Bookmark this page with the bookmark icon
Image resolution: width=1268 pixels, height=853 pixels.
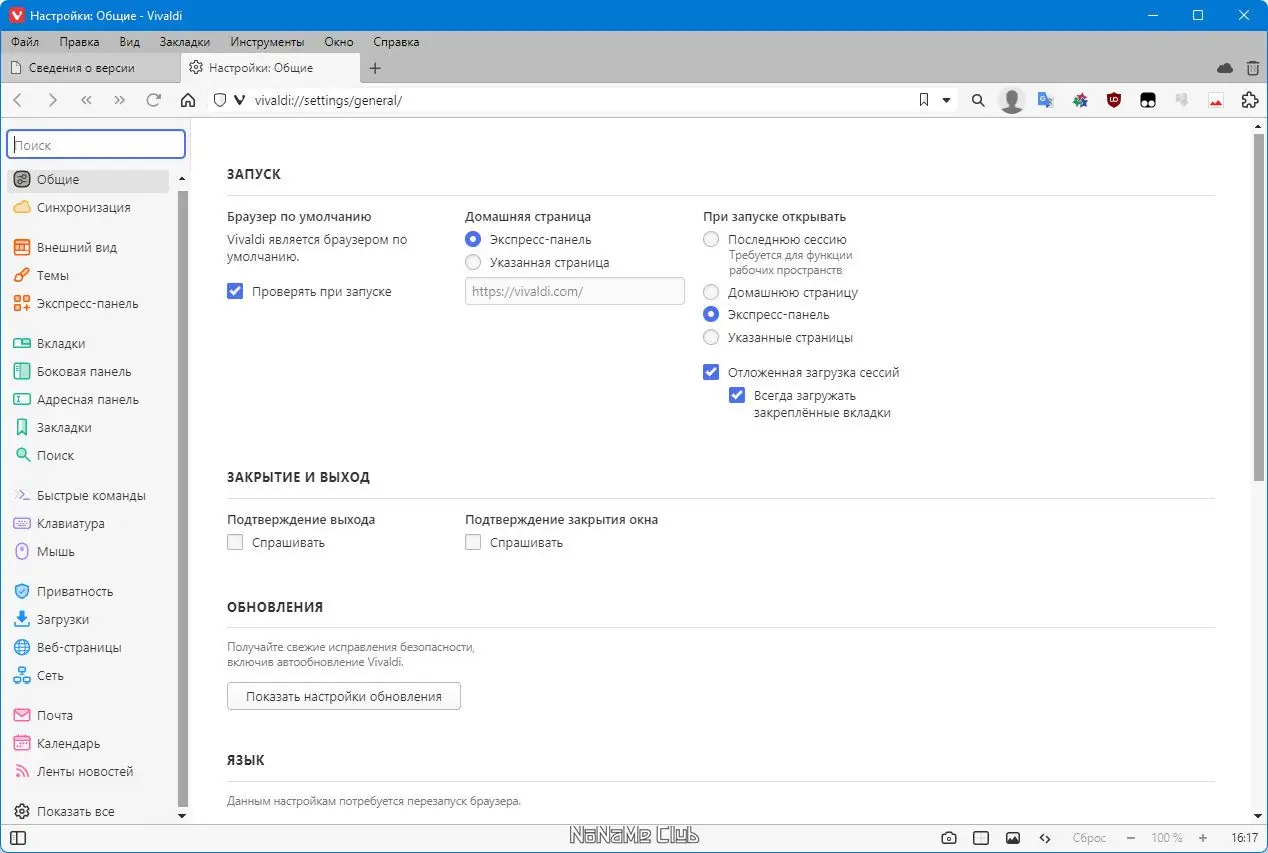(x=924, y=100)
